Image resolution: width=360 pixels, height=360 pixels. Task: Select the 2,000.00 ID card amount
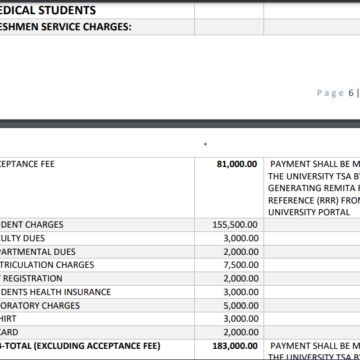pos(241,332)
